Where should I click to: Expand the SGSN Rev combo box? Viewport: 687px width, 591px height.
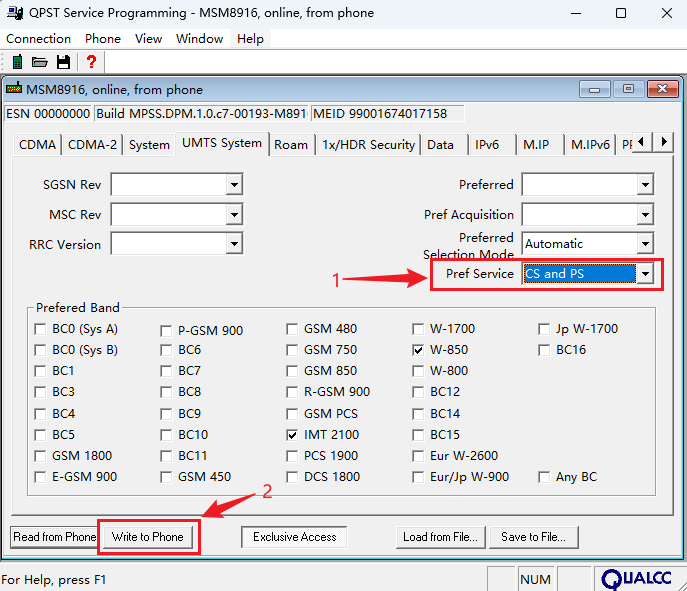234,185
